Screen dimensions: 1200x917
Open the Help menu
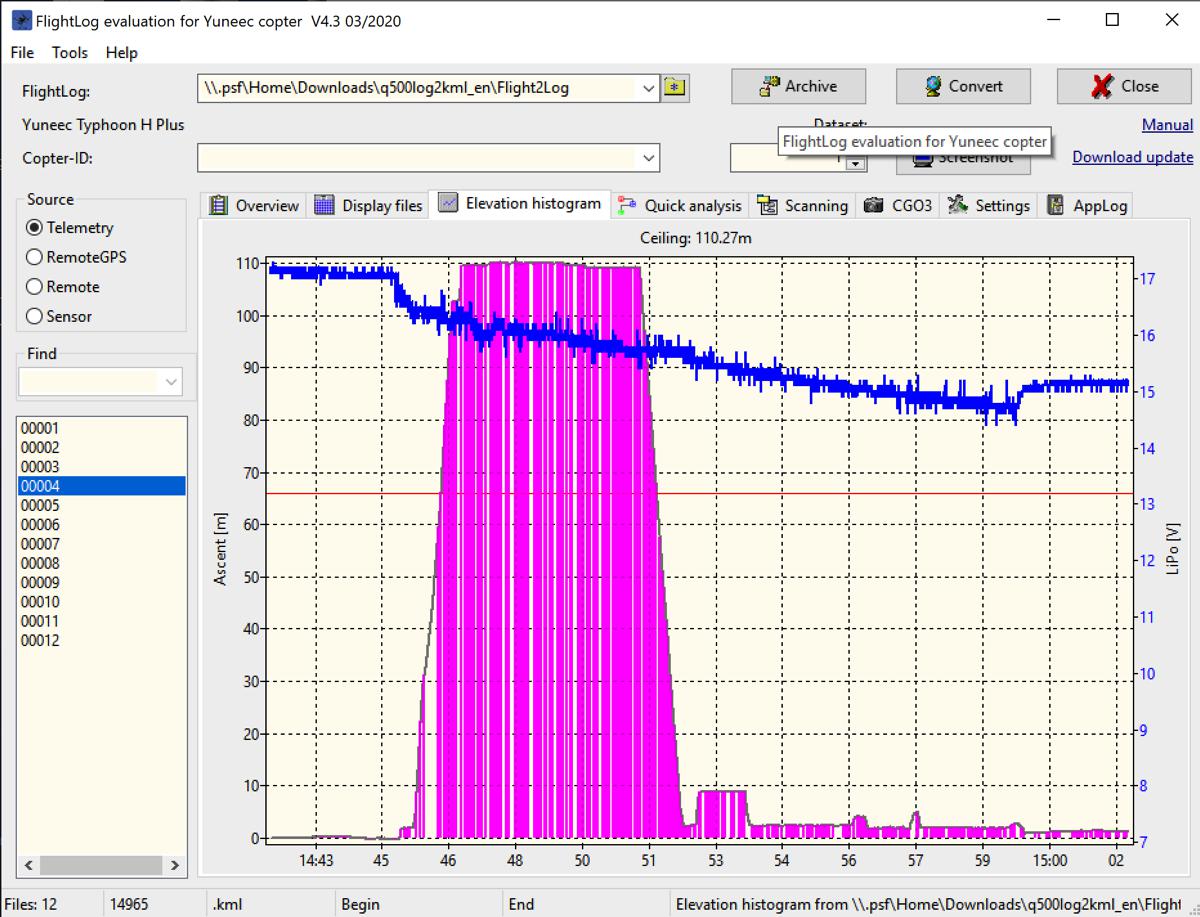(122, 53)
